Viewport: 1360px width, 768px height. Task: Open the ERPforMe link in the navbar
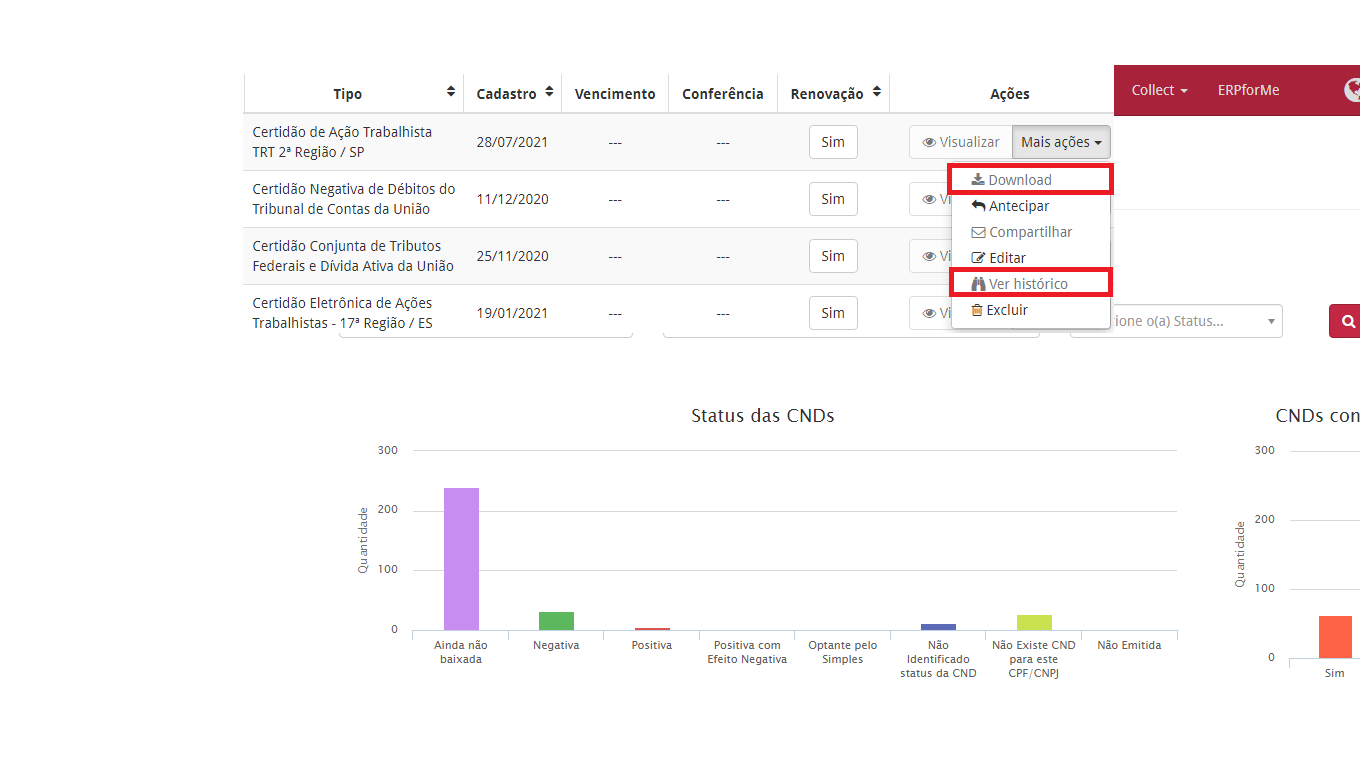[1248, 90]
